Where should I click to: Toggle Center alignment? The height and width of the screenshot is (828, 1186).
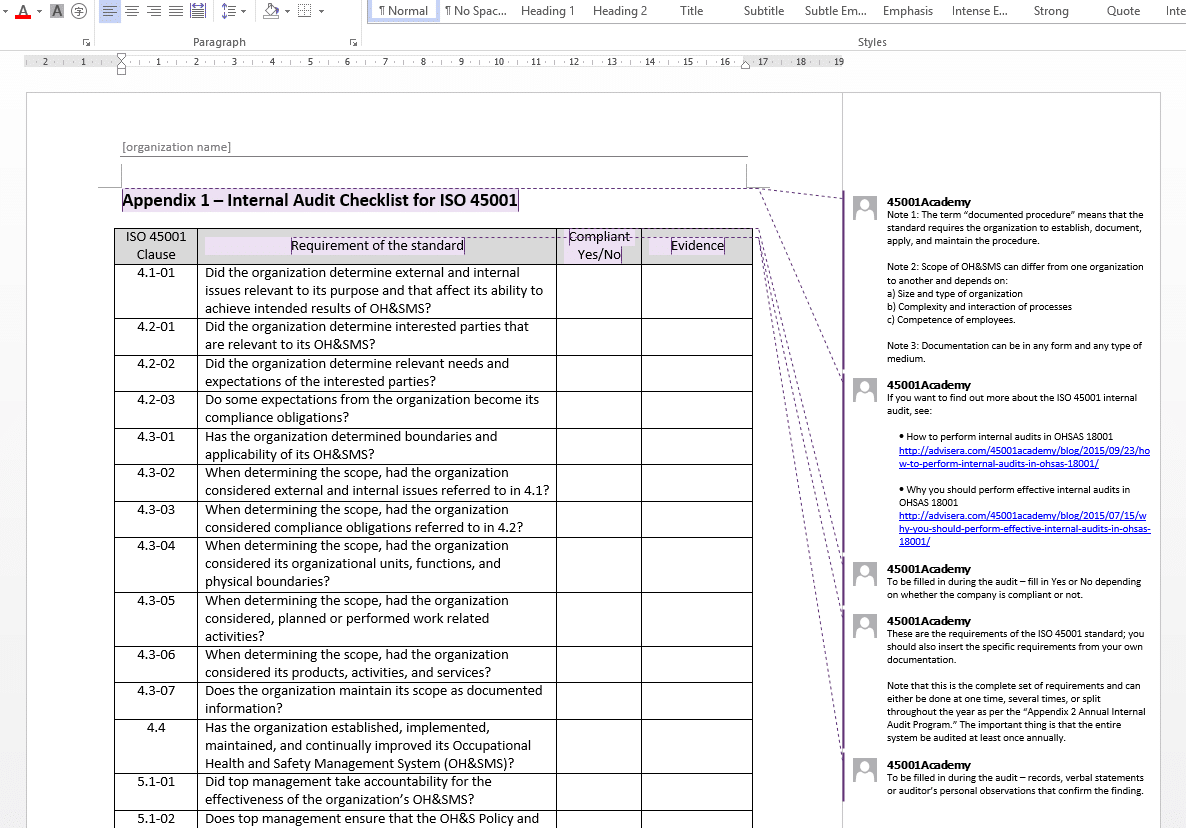click(132, 11)
